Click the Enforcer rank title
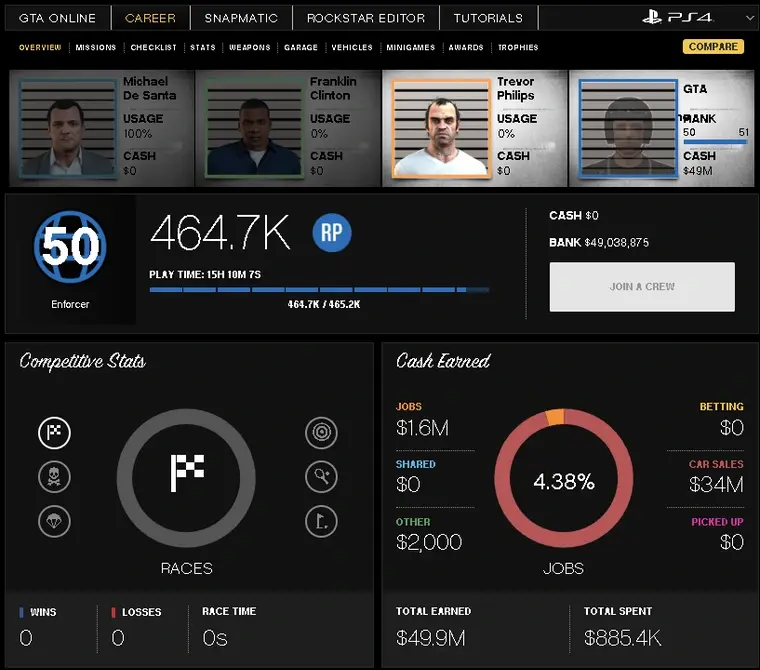The image size is (760, 670). coord(70,304)
